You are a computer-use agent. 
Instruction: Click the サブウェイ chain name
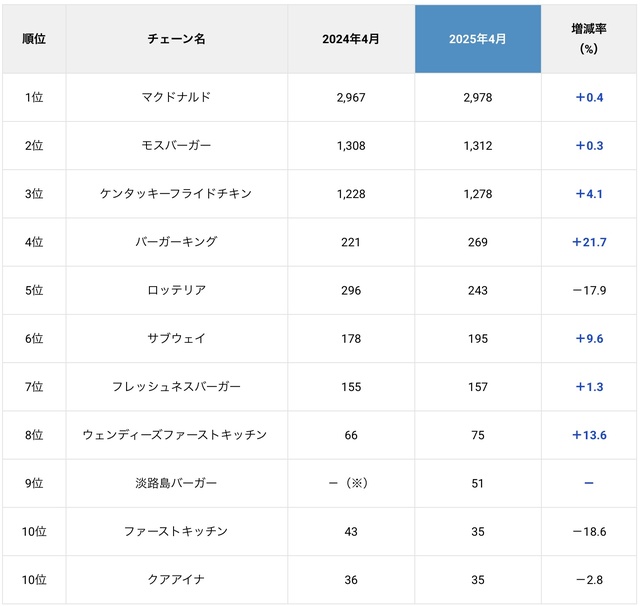tap(176, 338)
